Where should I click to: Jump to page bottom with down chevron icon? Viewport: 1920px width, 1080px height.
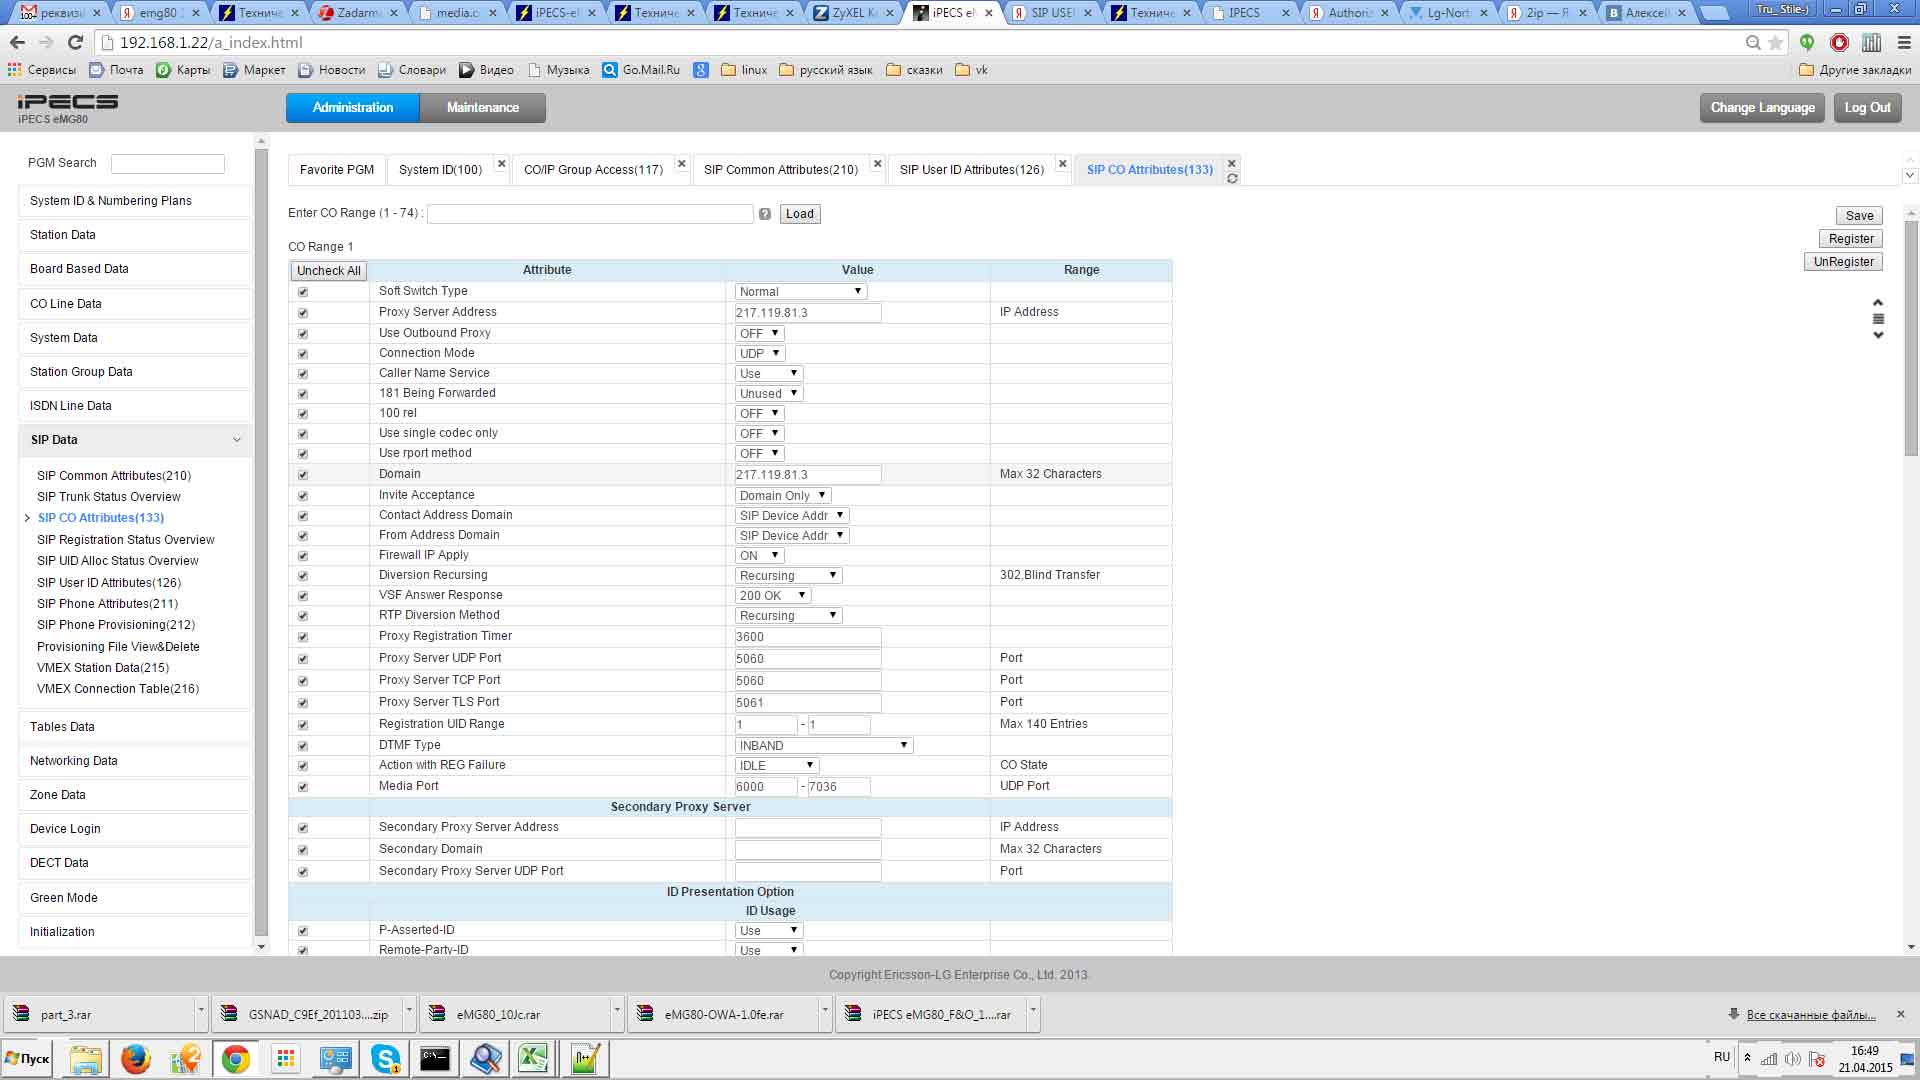tap(1878, 336)
